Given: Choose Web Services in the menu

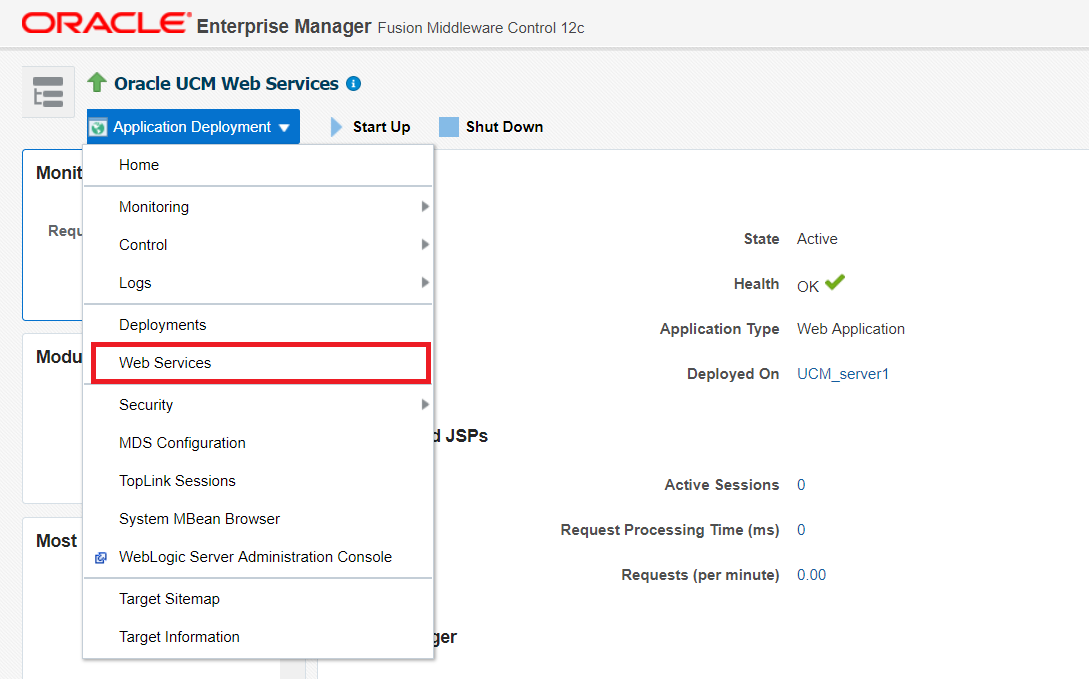Looking at the screenshot, I should (260, 362).
